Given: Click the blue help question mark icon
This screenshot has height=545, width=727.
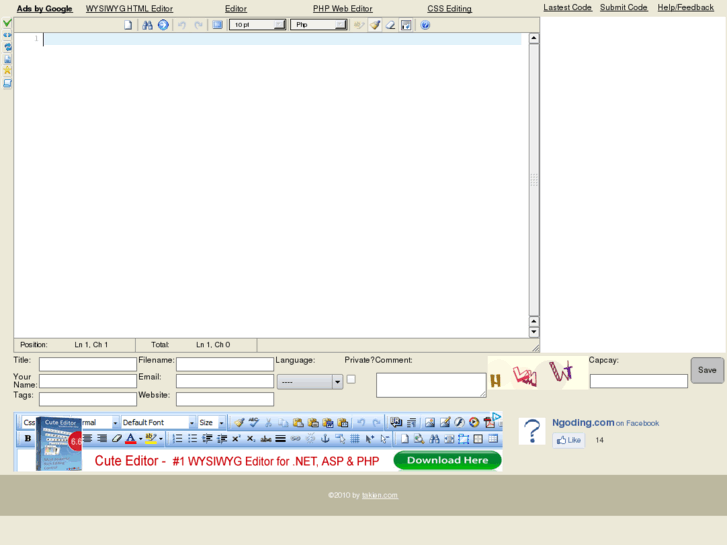Looking at the screenshot, I should coord(425,25).
